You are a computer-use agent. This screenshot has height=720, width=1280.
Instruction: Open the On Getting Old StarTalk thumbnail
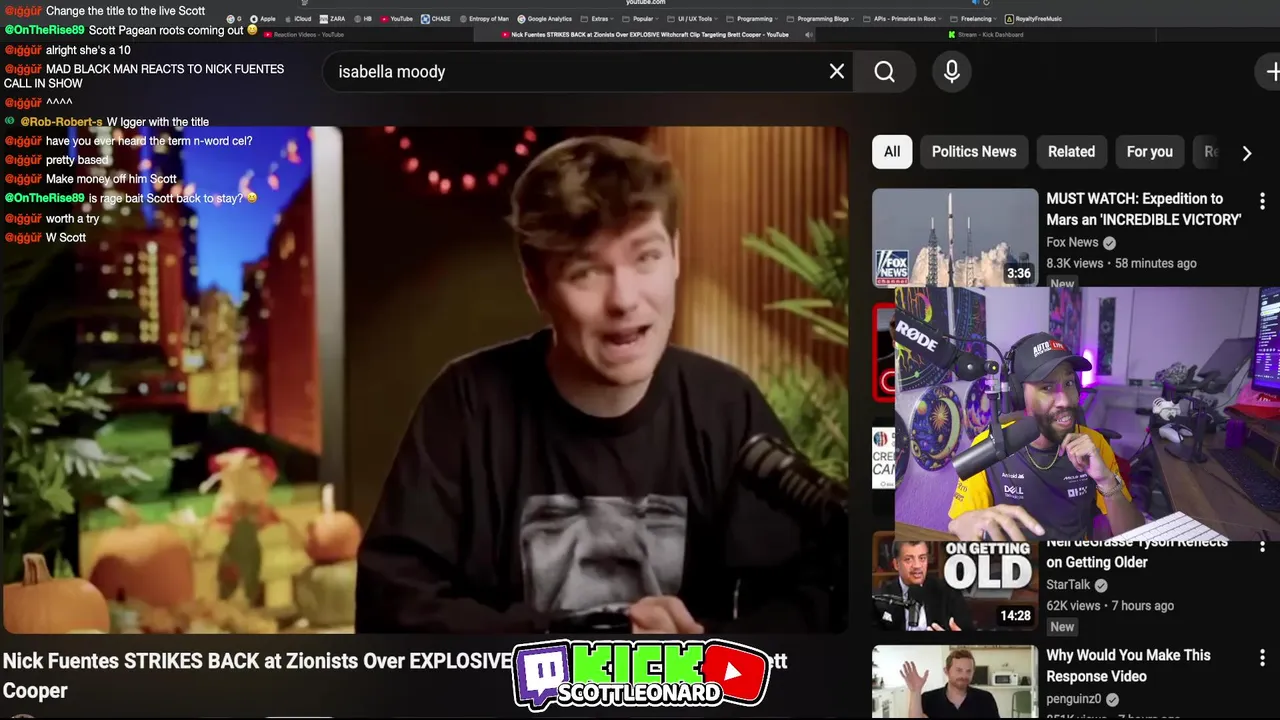(955, 583)
